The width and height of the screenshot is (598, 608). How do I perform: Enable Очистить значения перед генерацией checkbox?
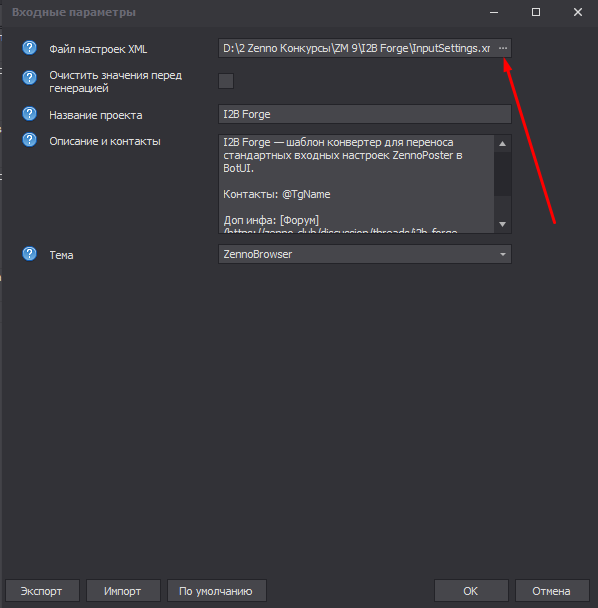[226, 81]
